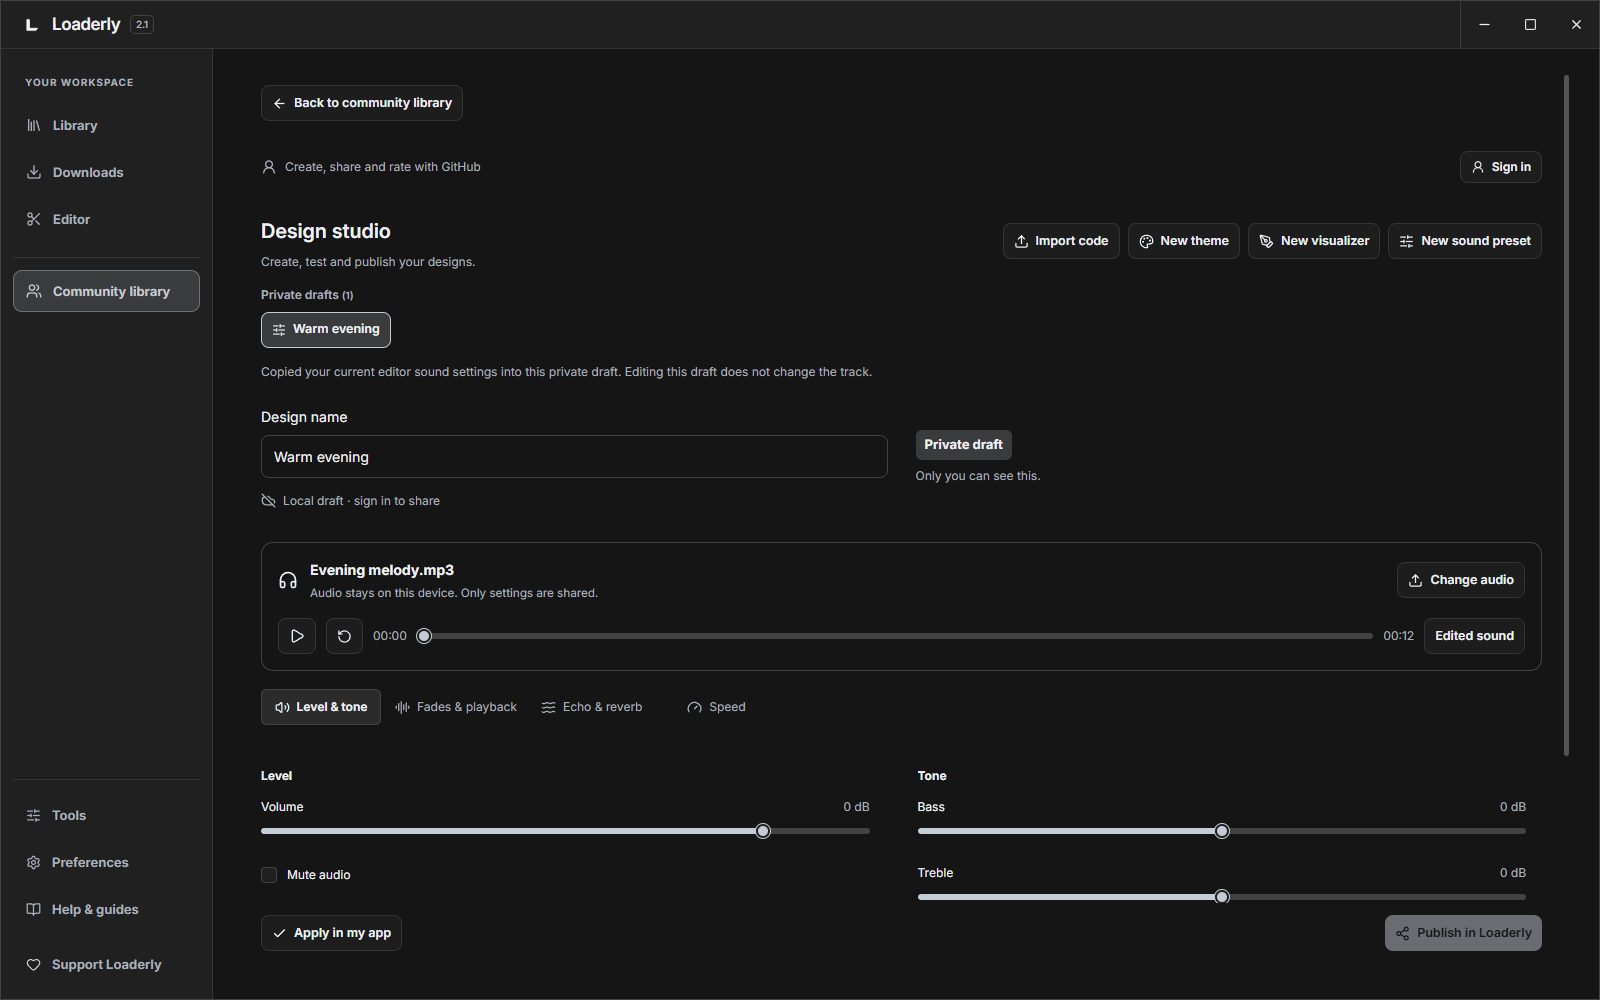The image size is (1600, 1000).
Task: Restart audio playback with the reset button
Action: 344,636
